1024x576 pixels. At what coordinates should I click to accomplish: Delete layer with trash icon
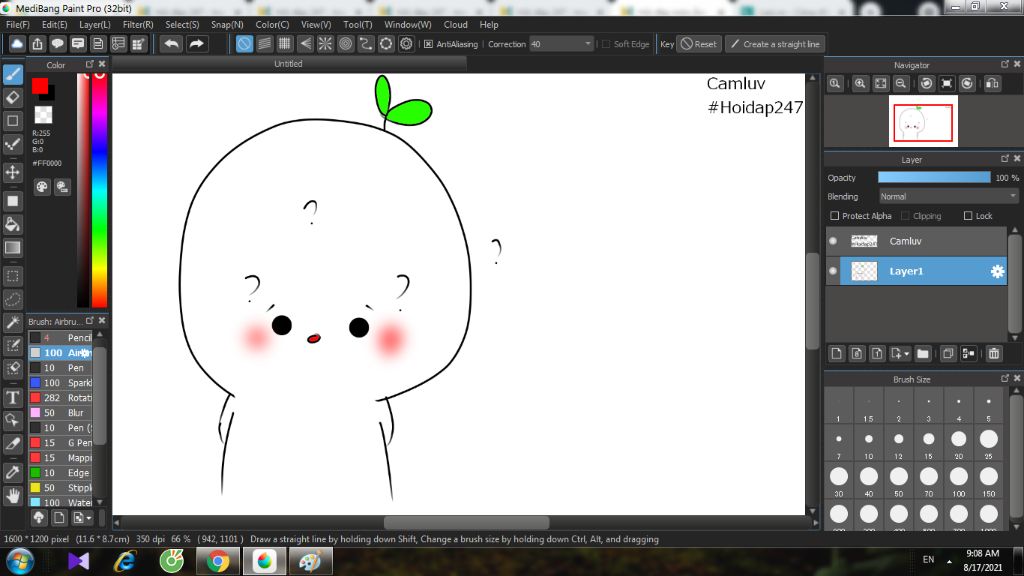click(x=994, y=353)
